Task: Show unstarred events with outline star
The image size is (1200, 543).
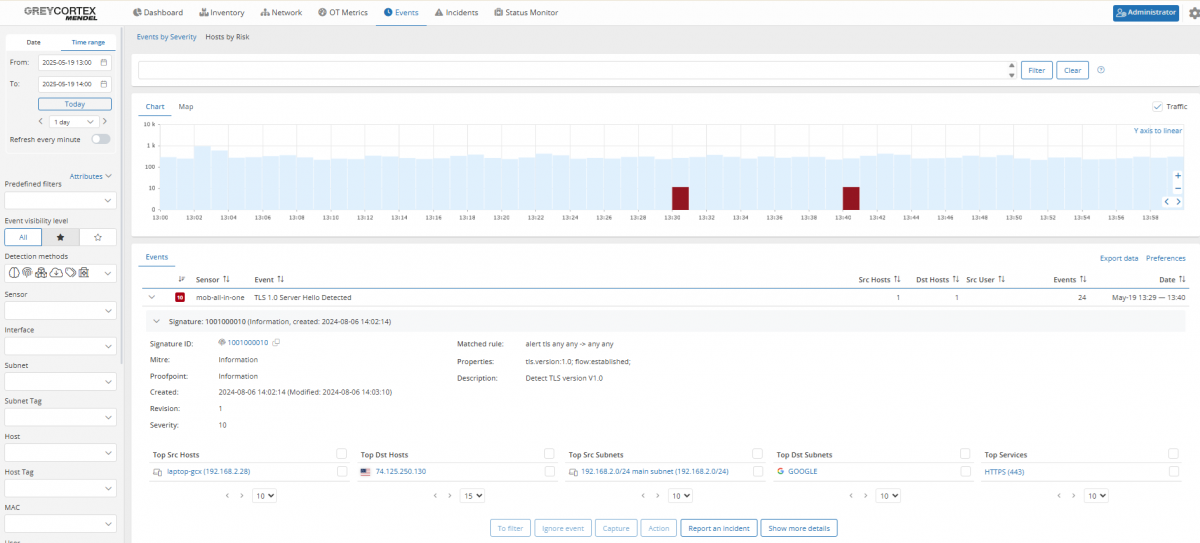Action: click(97, 237)
